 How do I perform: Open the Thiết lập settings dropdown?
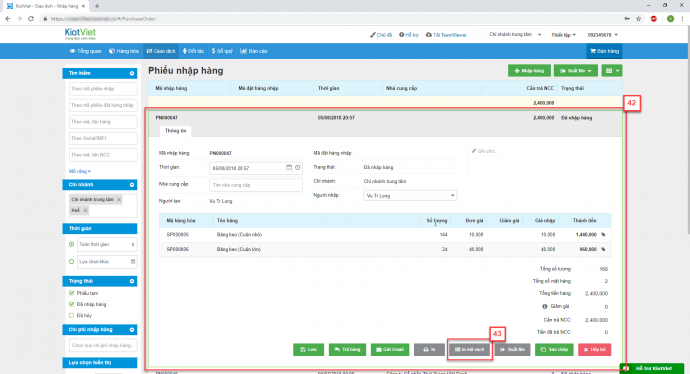point(563,35)
